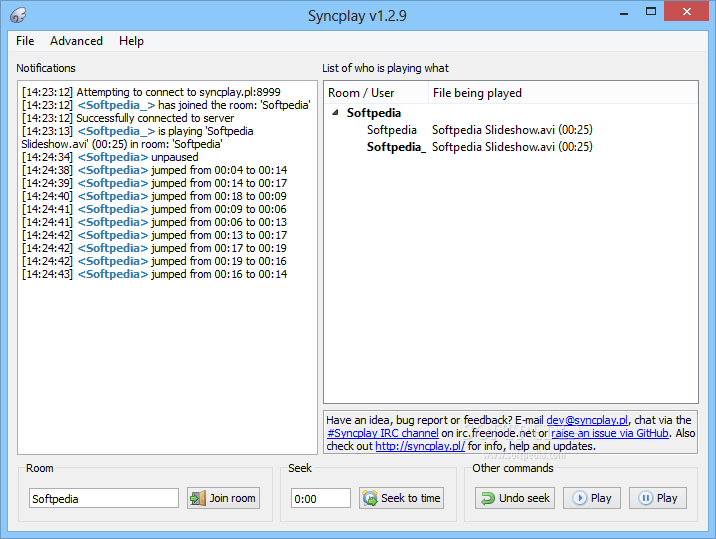716x539 pixels.
Task: Minimize the Syncplay window
Action: coord(624,13)
